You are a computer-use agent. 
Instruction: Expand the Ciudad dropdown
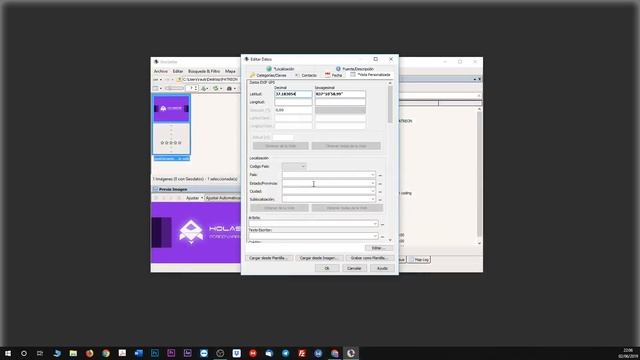(372, 191)
